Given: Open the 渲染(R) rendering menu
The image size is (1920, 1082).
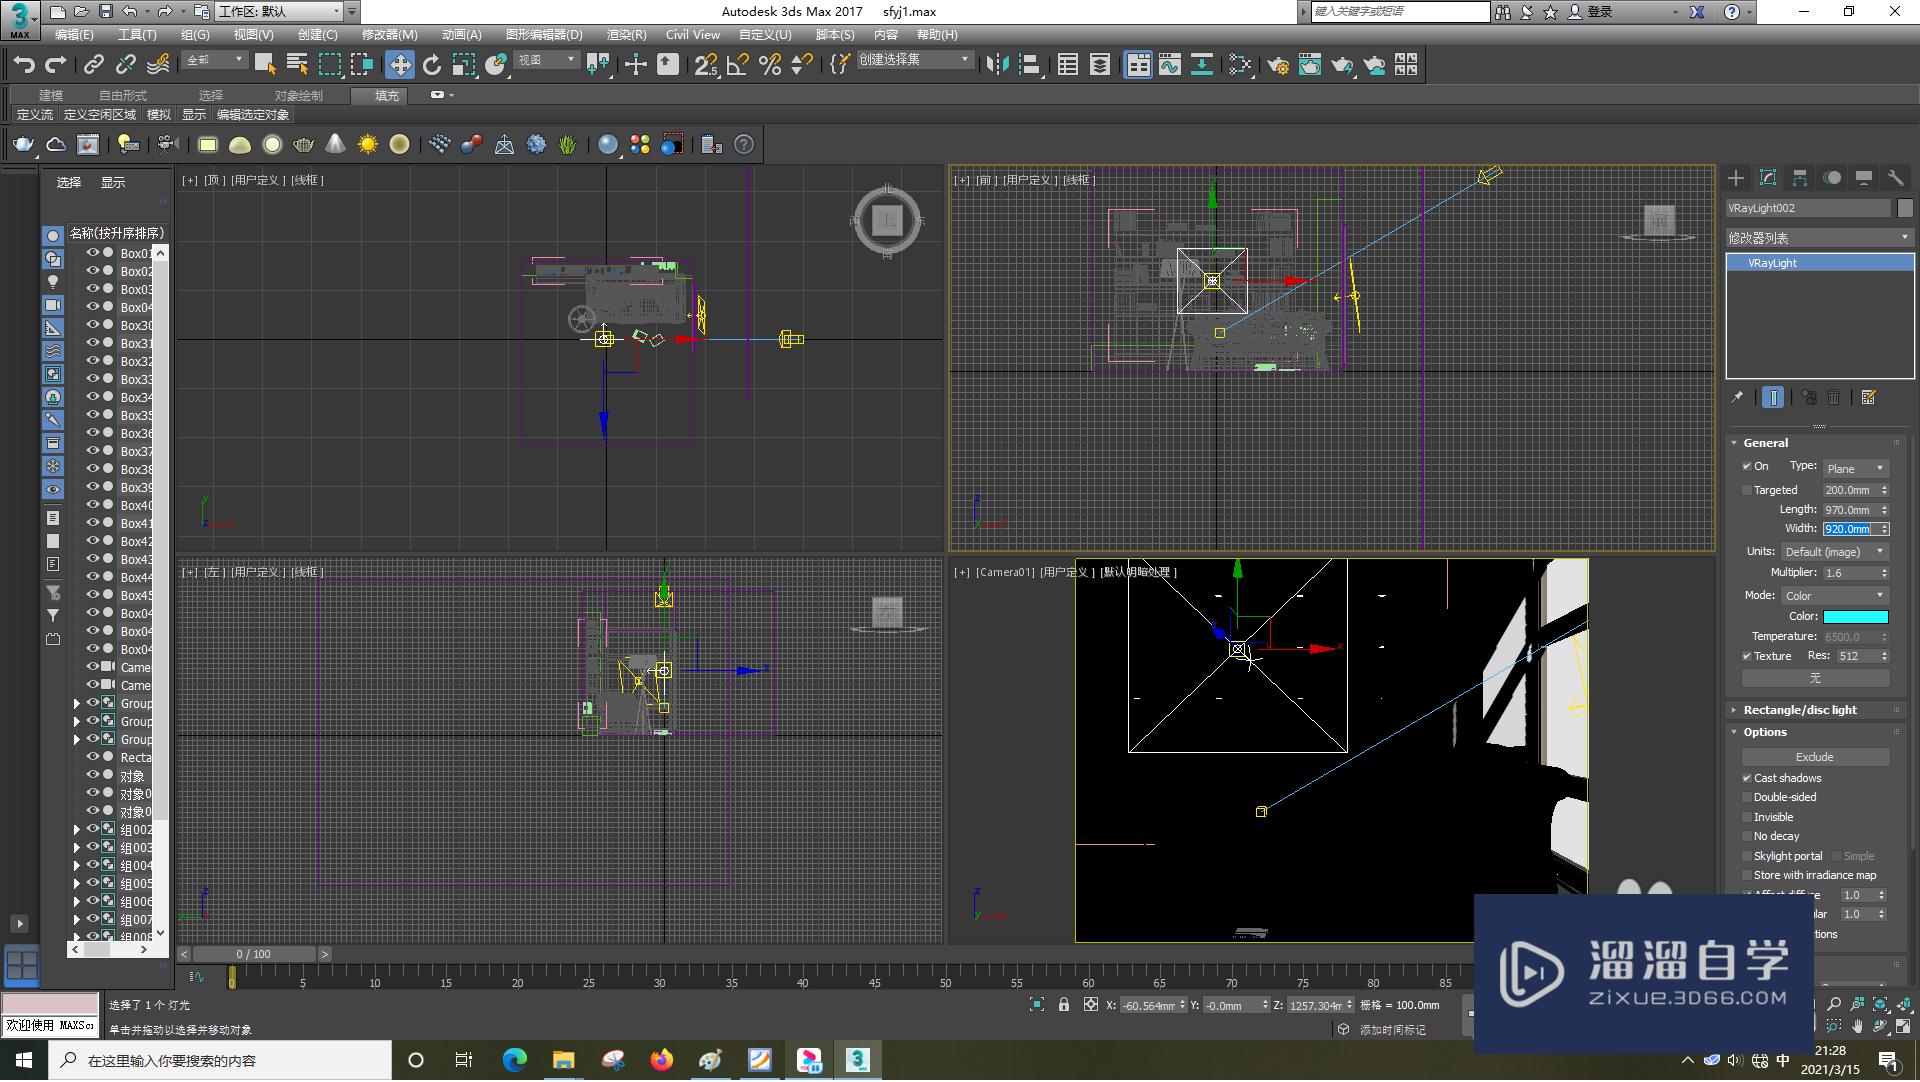Looking at the screenshot, I should (x=626, y=34).
